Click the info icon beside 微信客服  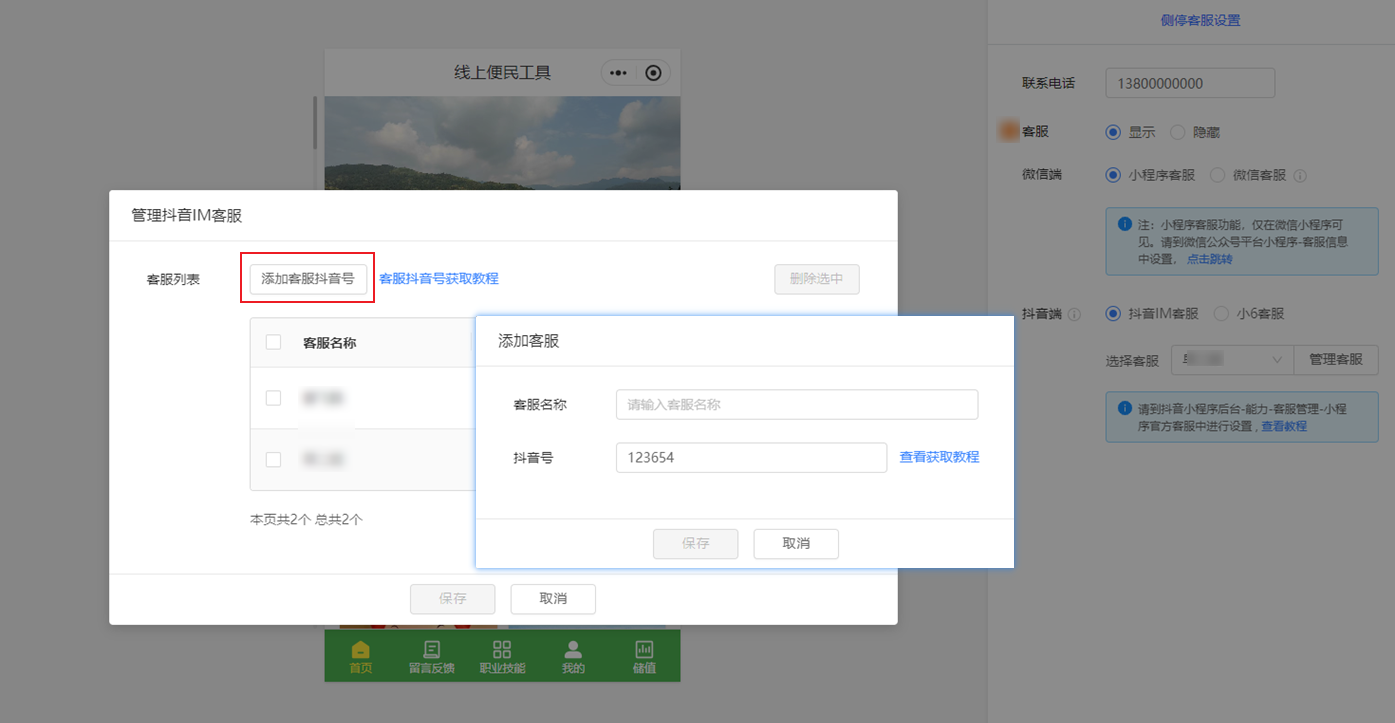[1300, 176]
